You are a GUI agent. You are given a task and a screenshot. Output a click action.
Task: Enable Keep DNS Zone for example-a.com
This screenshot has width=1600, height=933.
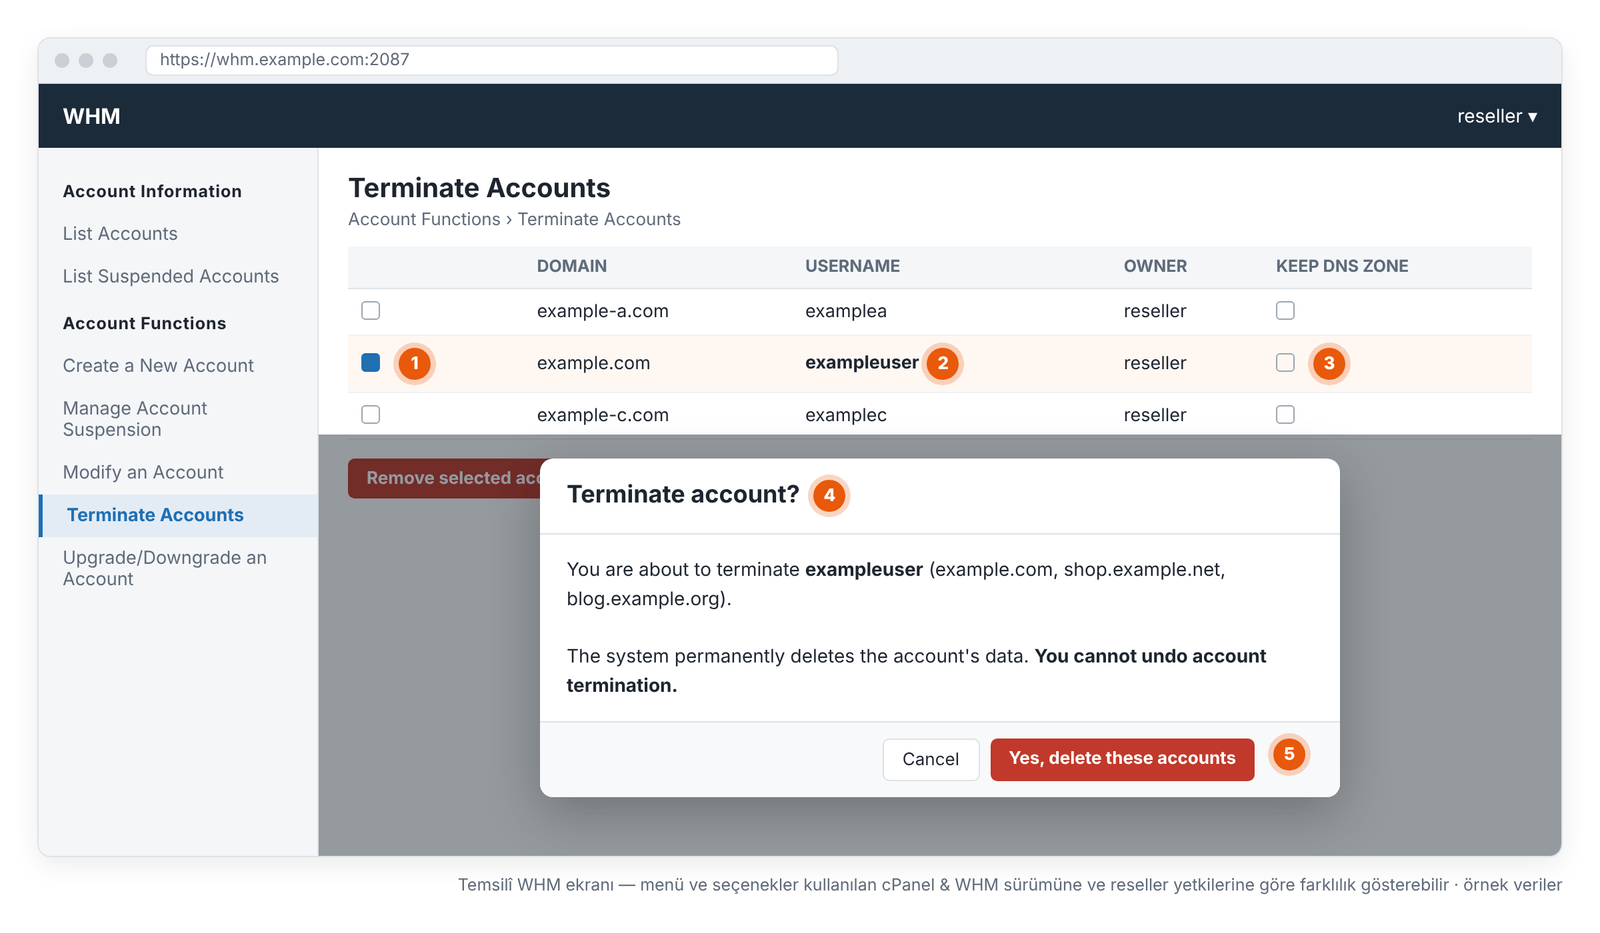[1285, 311]
